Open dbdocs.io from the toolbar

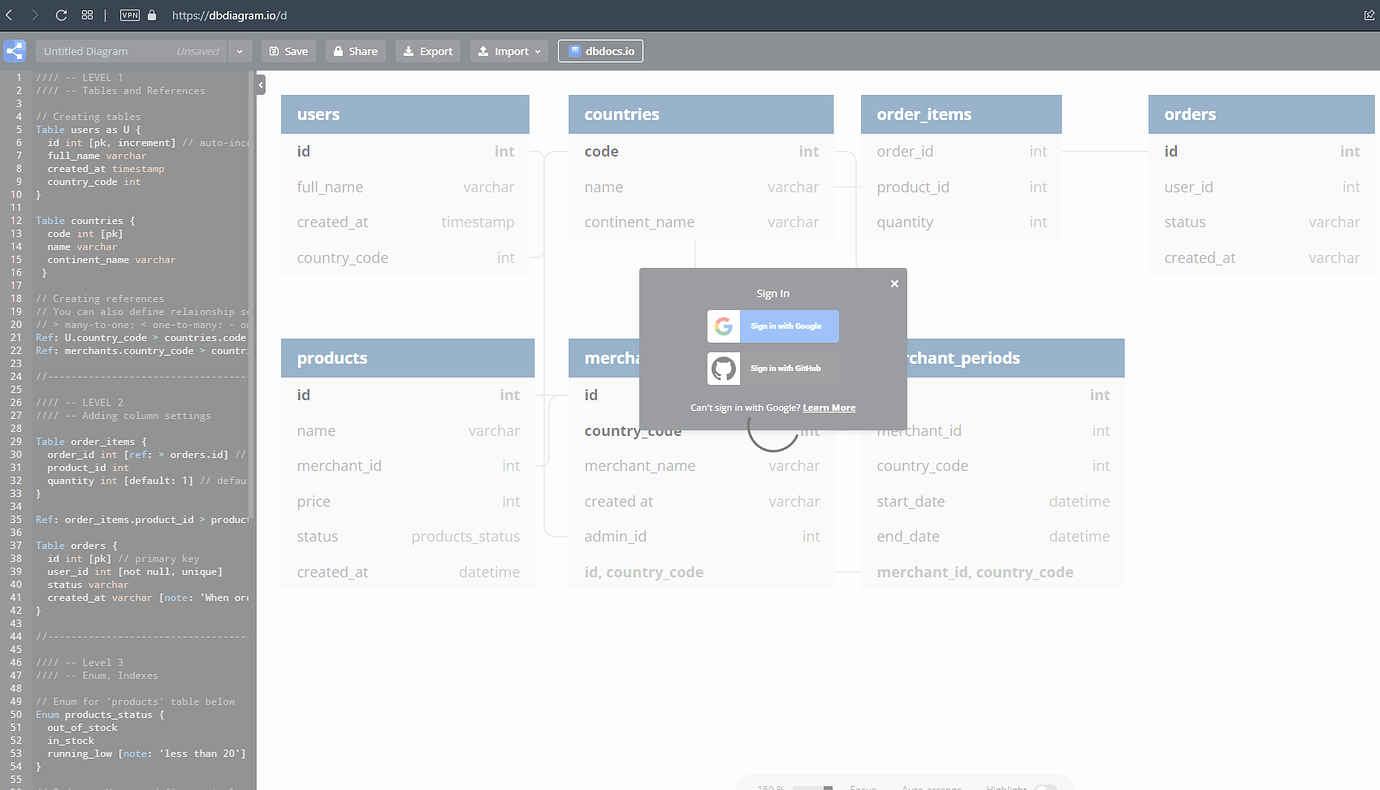click(x=600, y=51)
